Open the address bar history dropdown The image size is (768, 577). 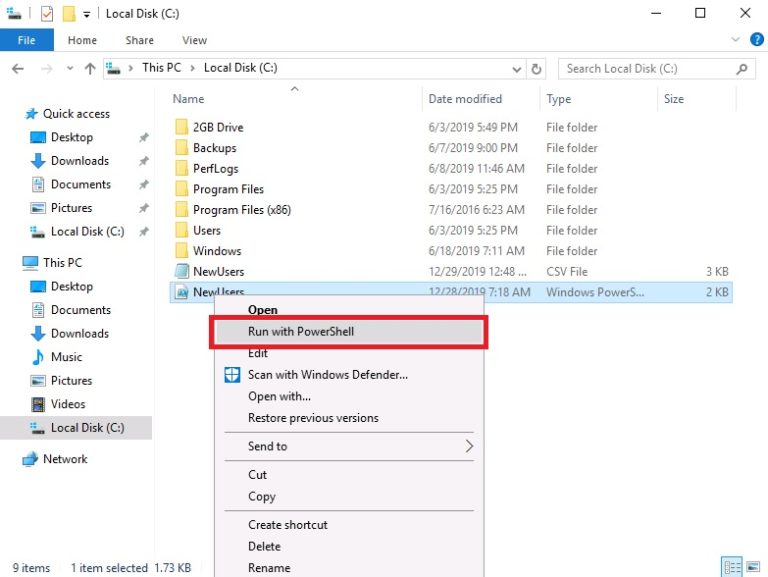click(x=516, y=69)
